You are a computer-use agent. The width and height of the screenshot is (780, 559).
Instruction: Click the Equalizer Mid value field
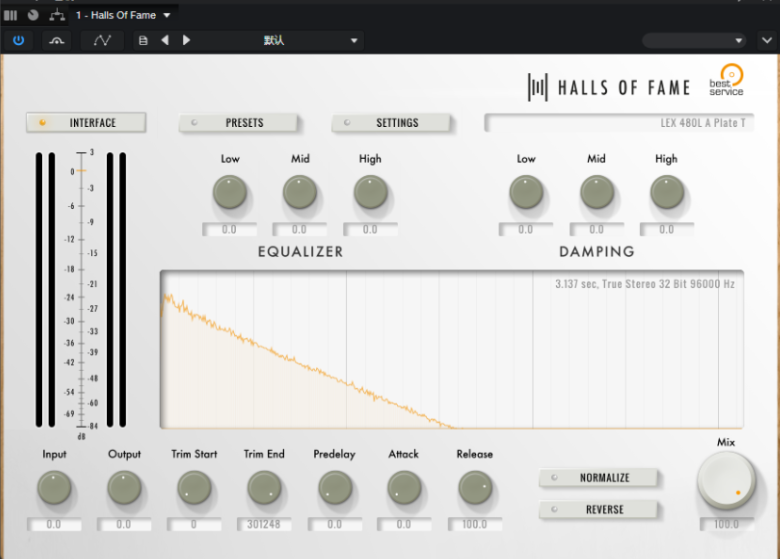tap(299, 229)
